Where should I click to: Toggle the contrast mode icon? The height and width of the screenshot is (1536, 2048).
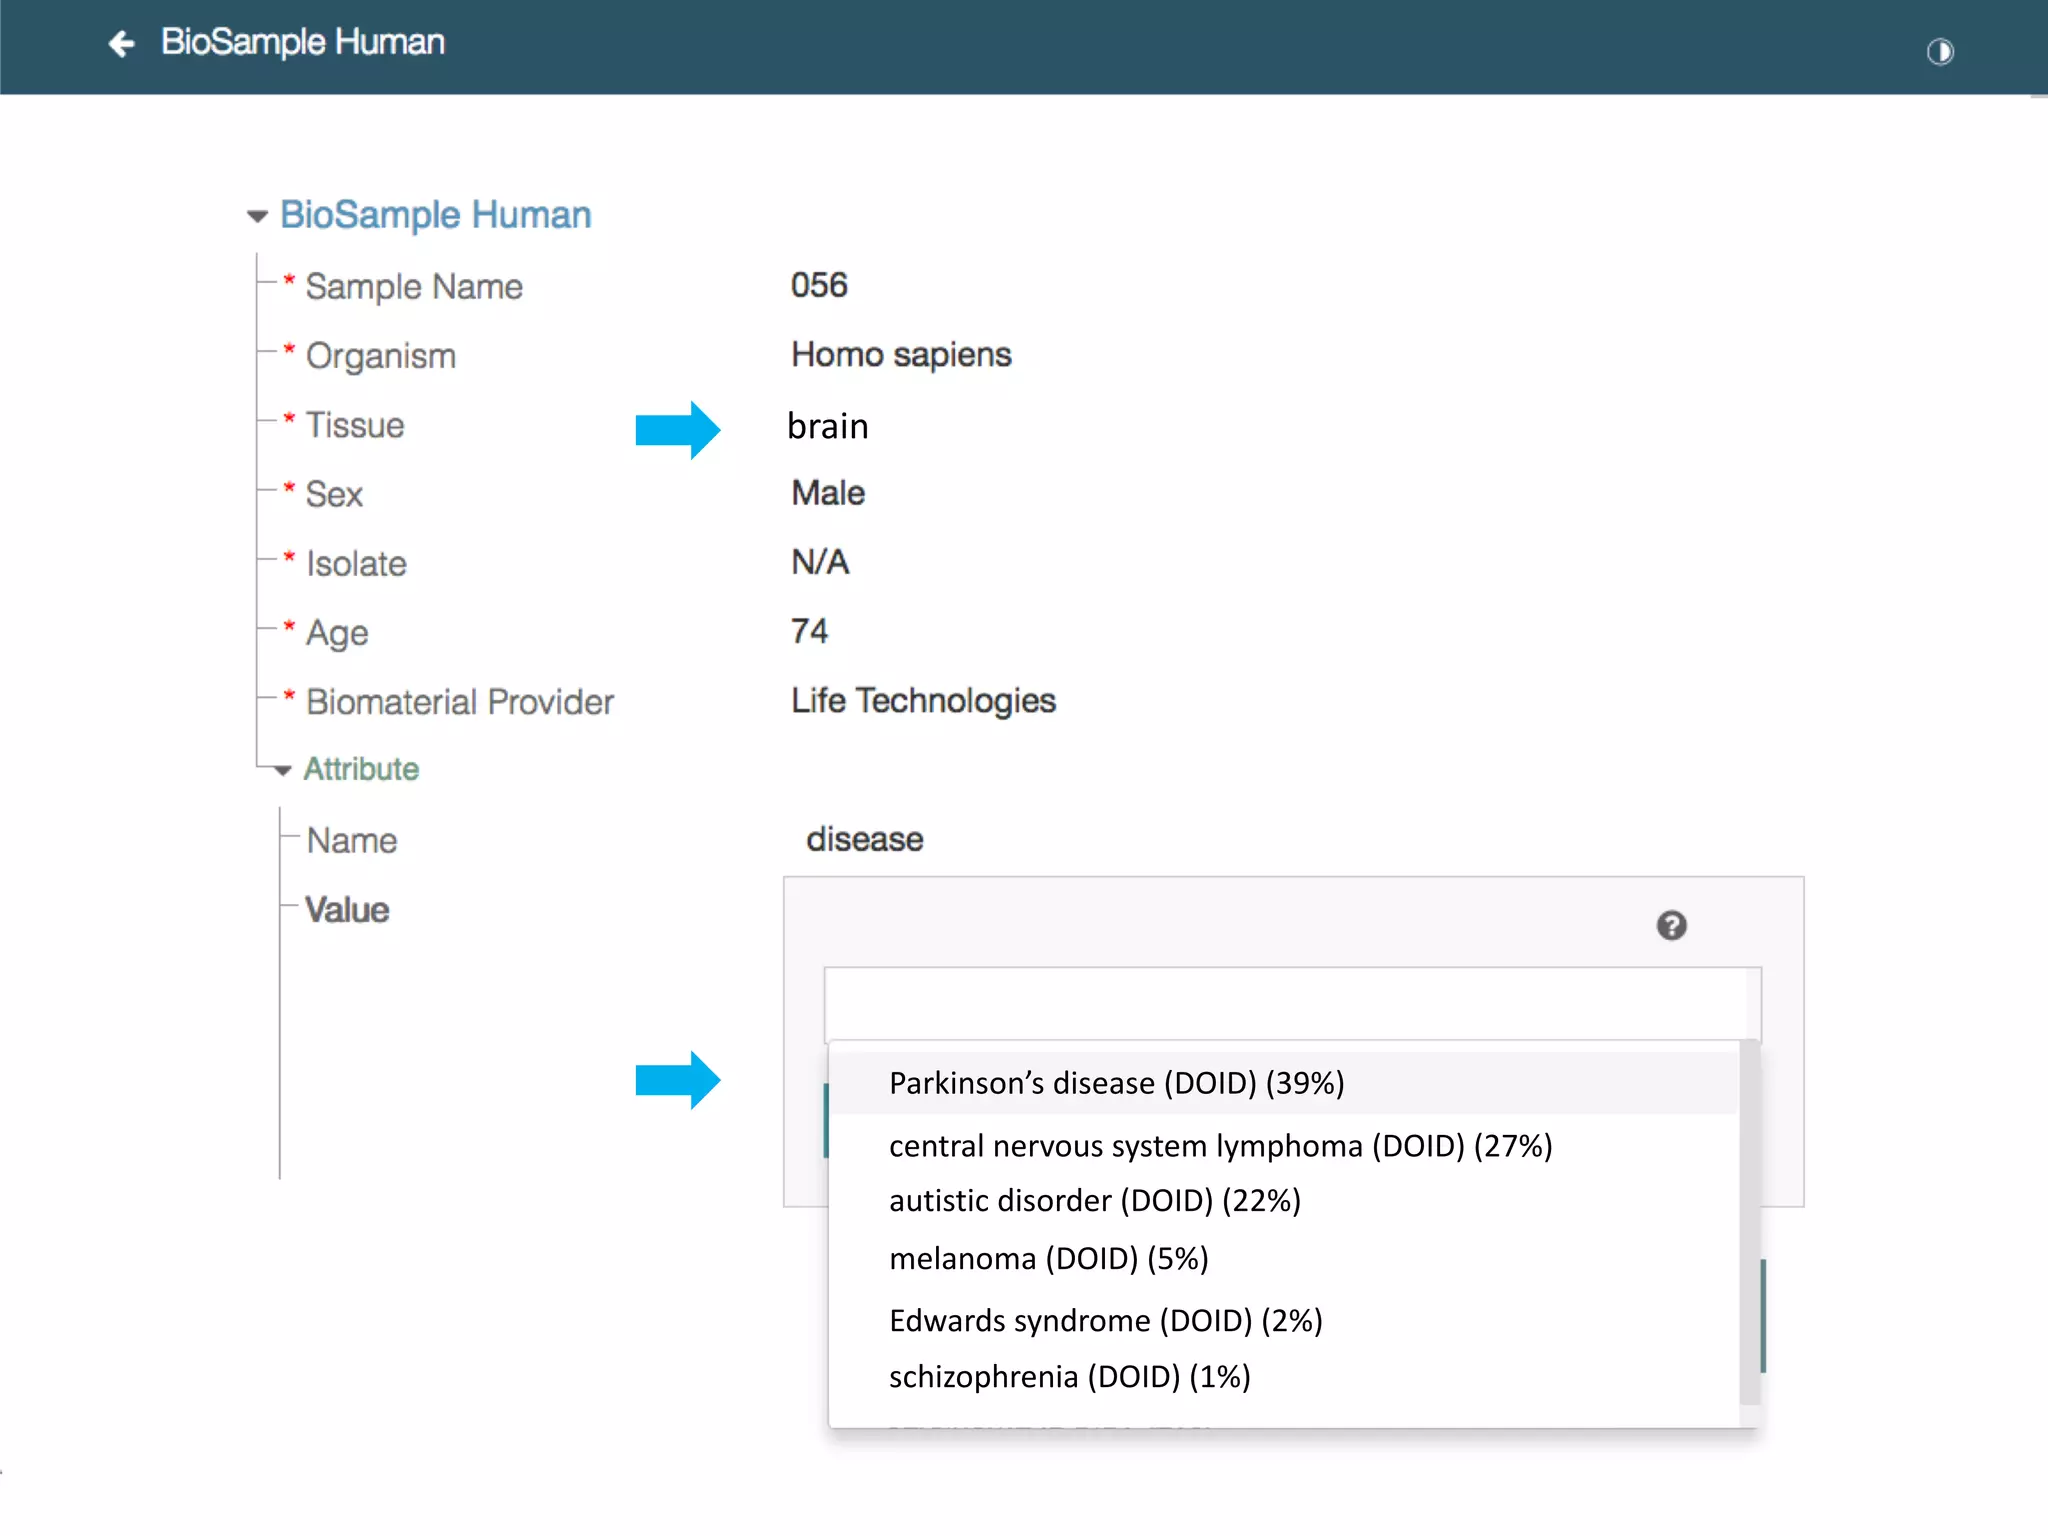pos(1939,51)
